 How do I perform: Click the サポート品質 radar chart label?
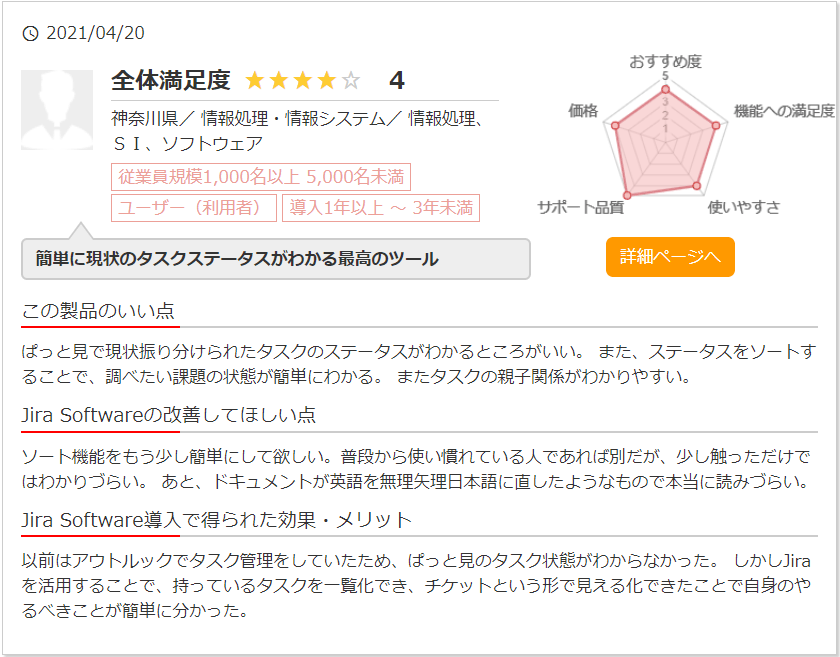point(580,207)
